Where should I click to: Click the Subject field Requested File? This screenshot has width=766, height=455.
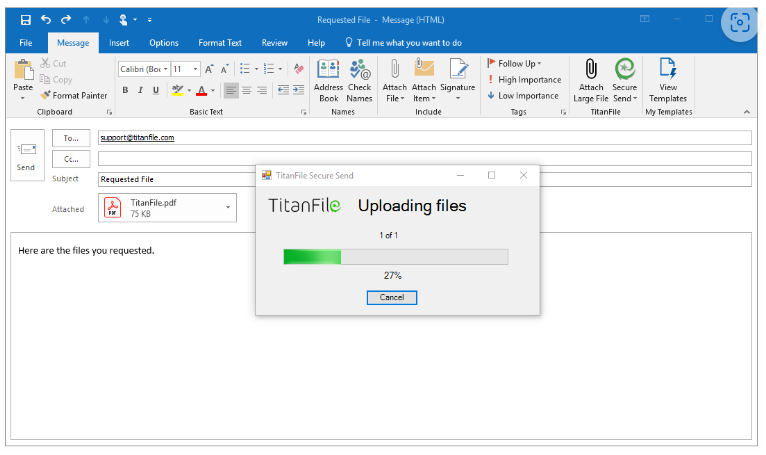point(425,179)
